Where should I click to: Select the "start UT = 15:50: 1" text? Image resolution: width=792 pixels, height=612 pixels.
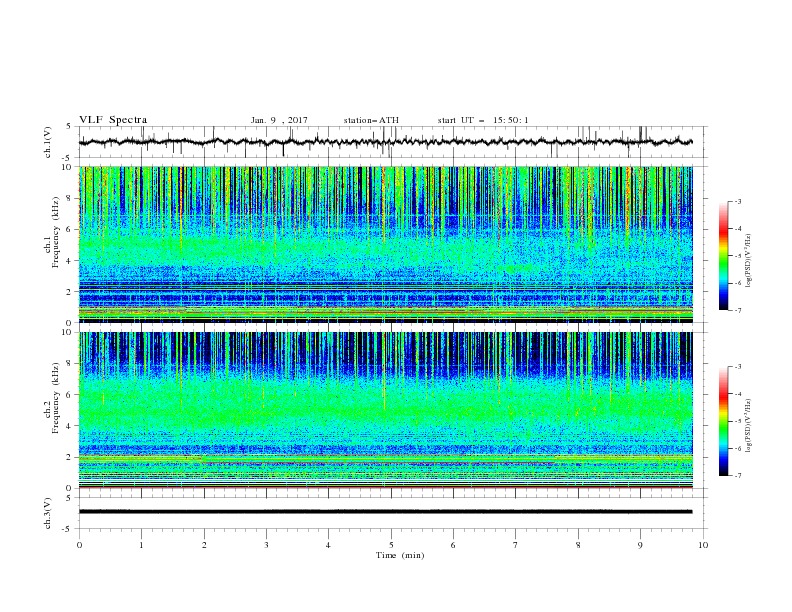coord(483,120)
